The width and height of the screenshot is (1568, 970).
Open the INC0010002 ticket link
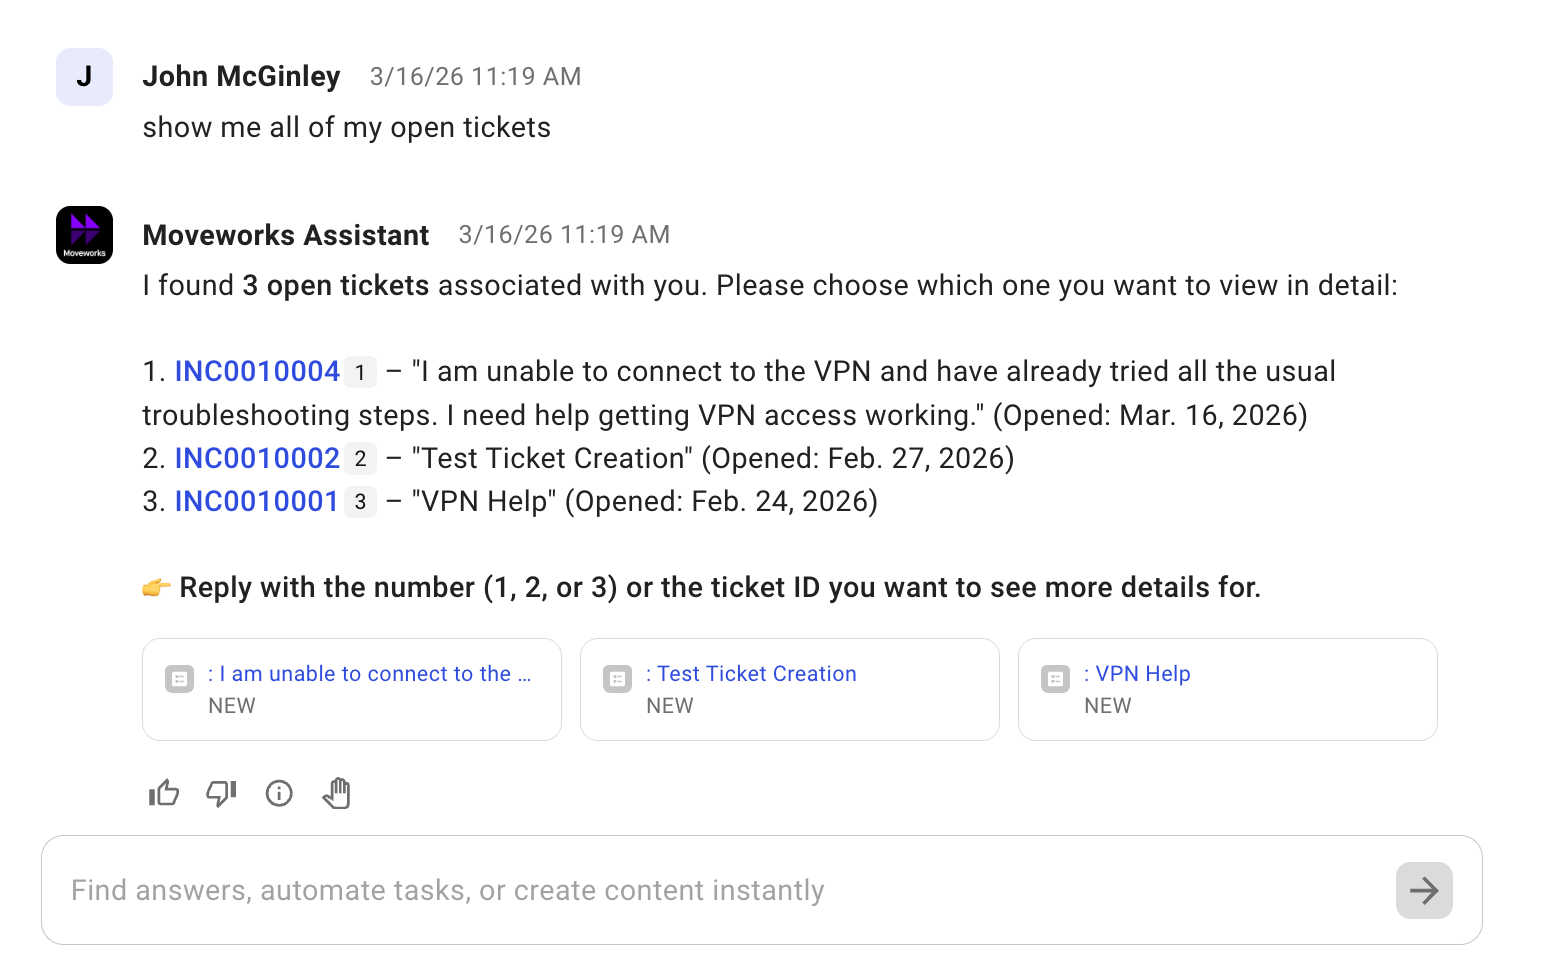coord(257,459)
